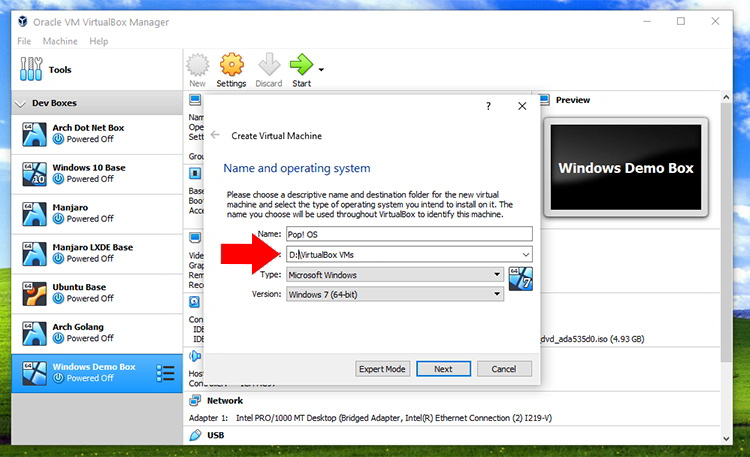This screenshot has width=750, height=457.
Task: Click the USB section icon
Action: [195, 435]
